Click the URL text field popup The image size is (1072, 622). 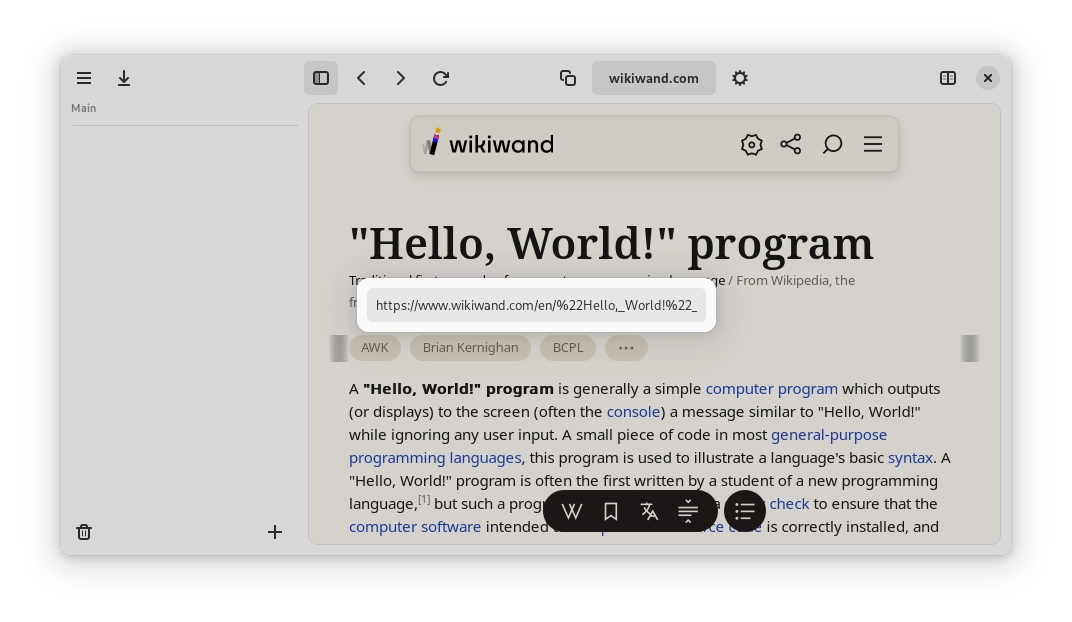[x=536, y=305]
